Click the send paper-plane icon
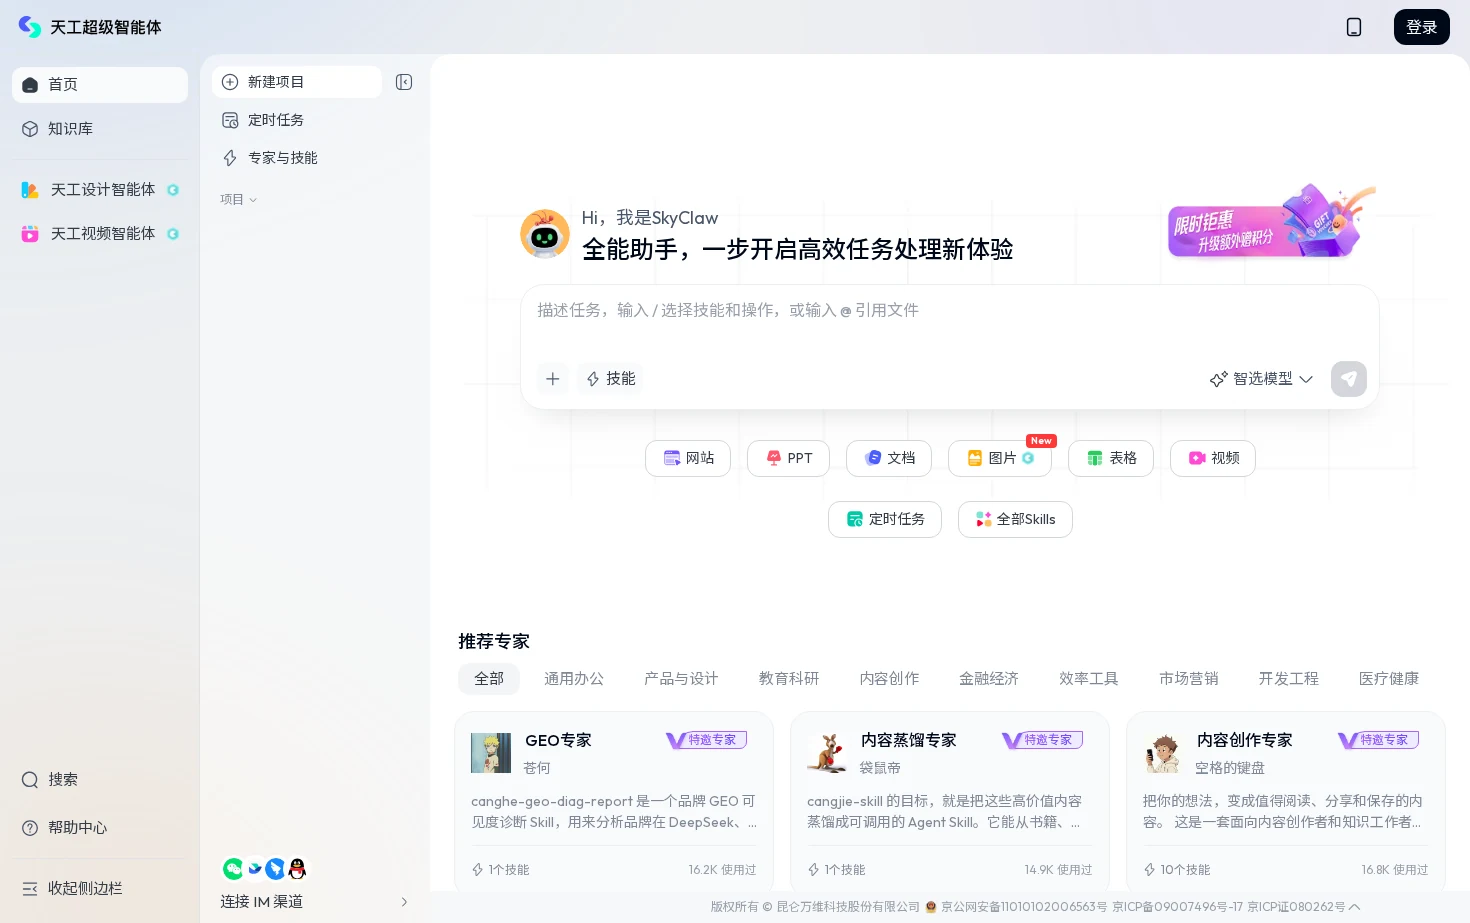This screenshot has width=1470, height=923. pyautogui.click(x=1349, y=379)
